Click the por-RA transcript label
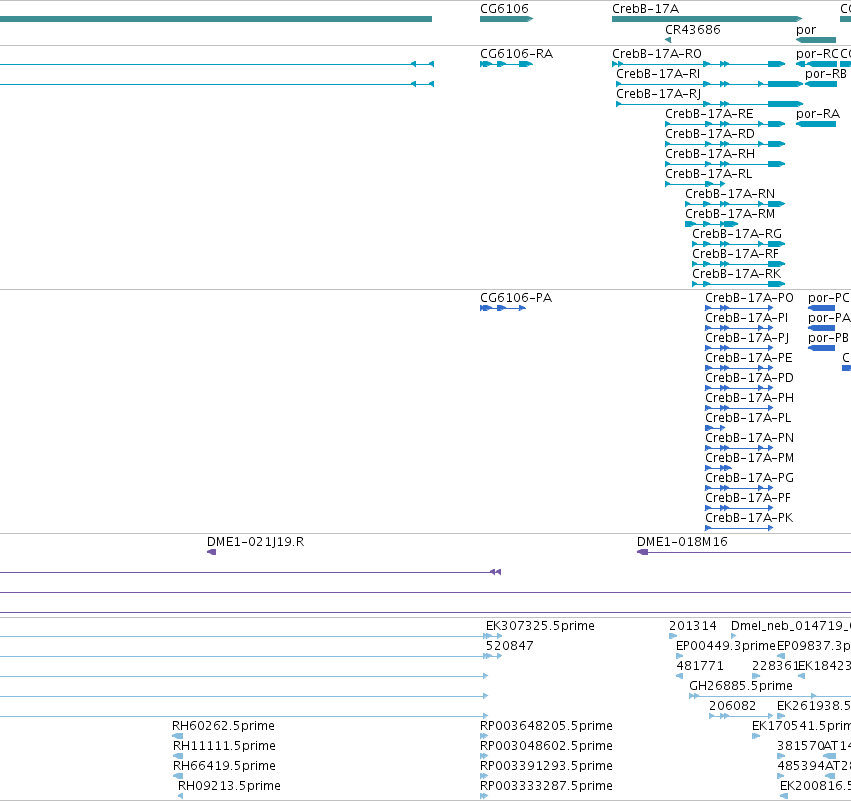Viewport: 851px width, 801px height. 818,114
